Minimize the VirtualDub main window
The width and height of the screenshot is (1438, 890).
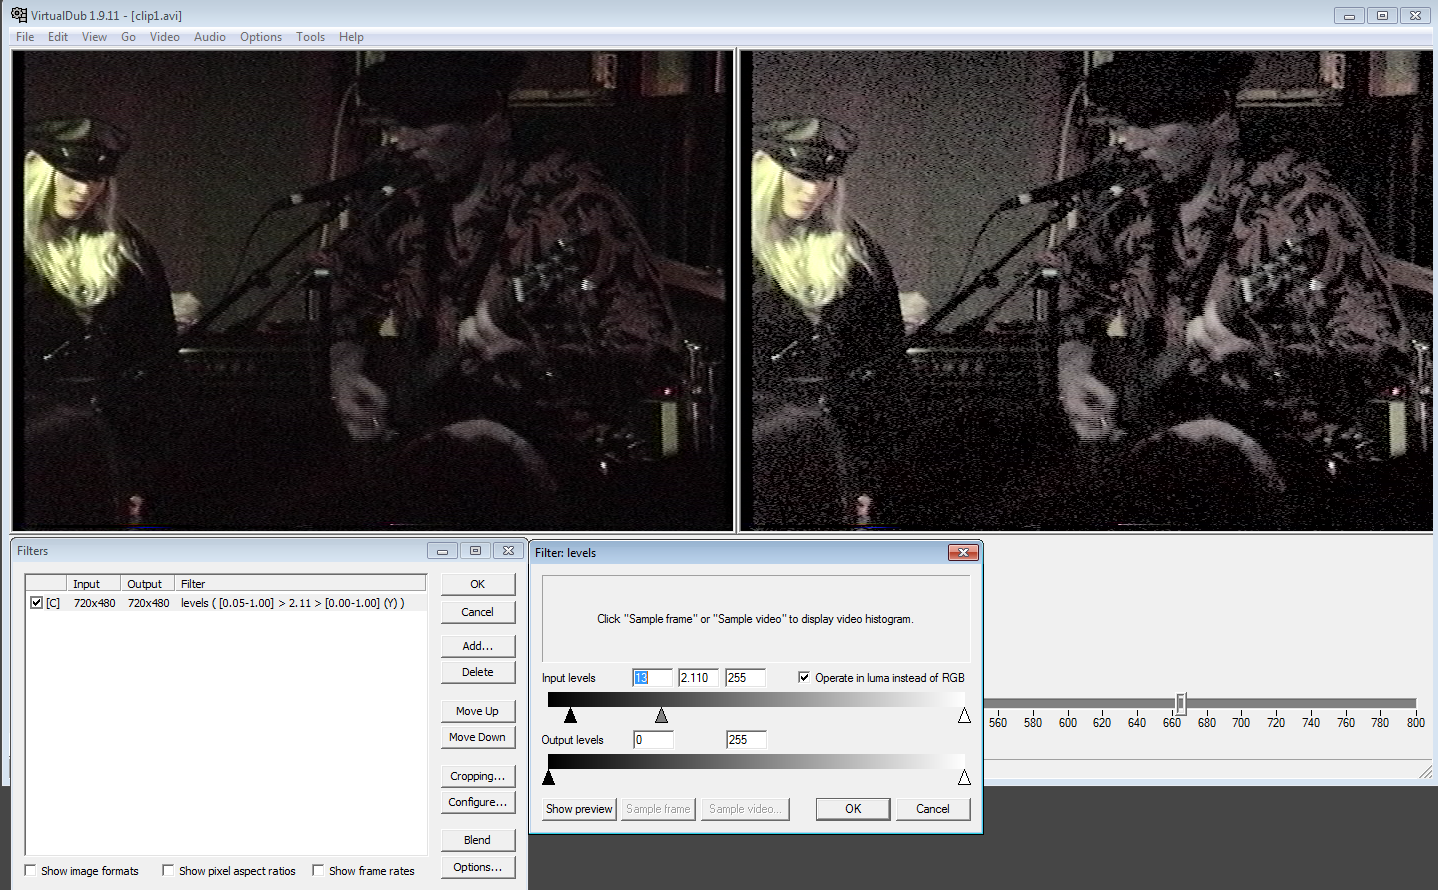(1349, 15)
